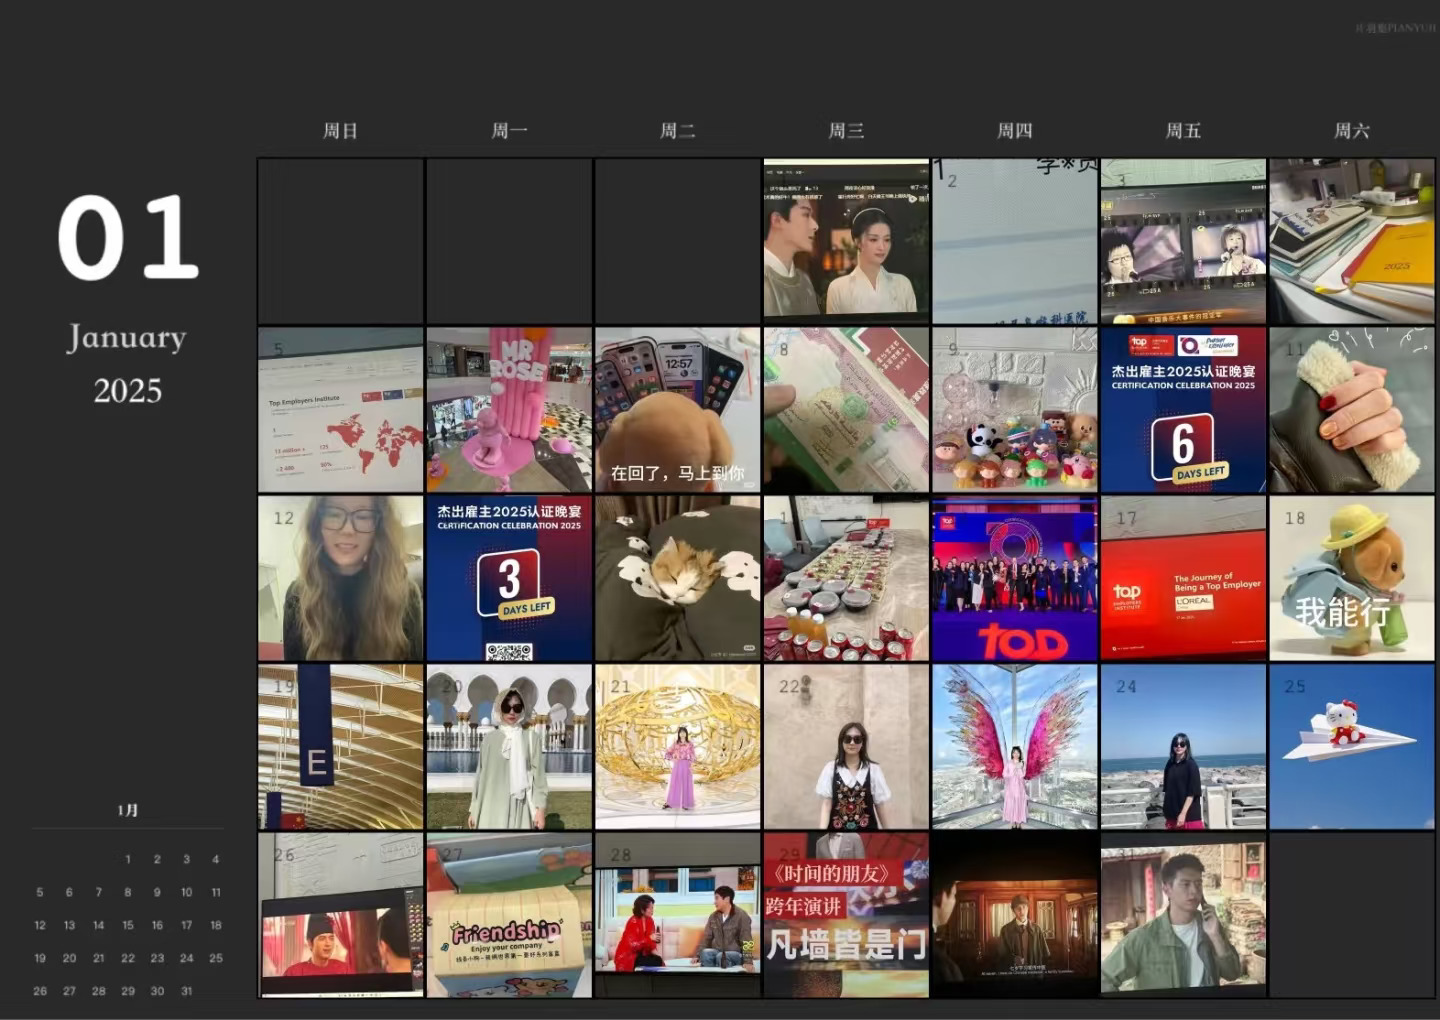1440x1020 pixels.
Task: Click the 'January' month title
Action: point(127,338)
